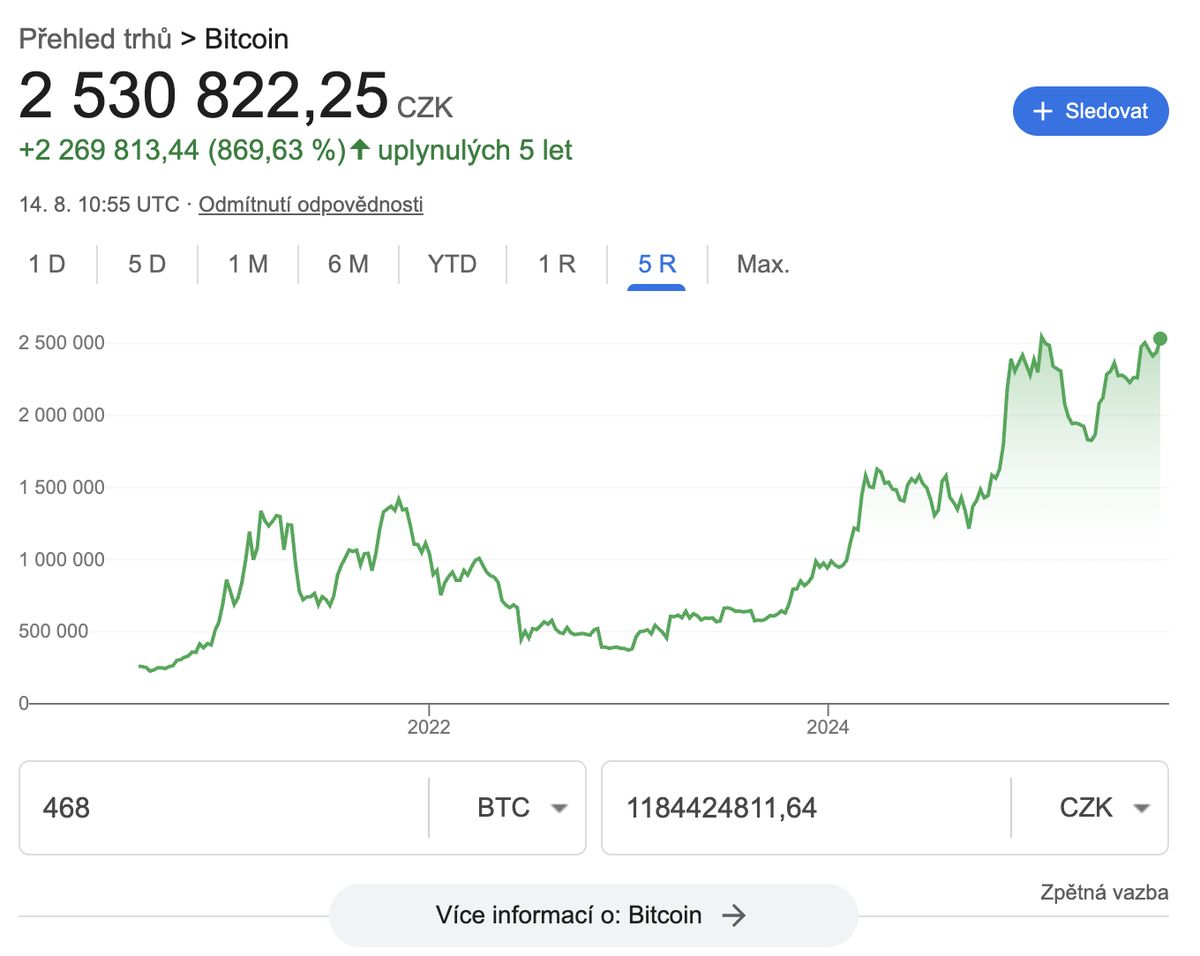This screenshot has width=1200, height=956.
Task: Click the green endpoint dot on the chart
Action: (1160, 338)
